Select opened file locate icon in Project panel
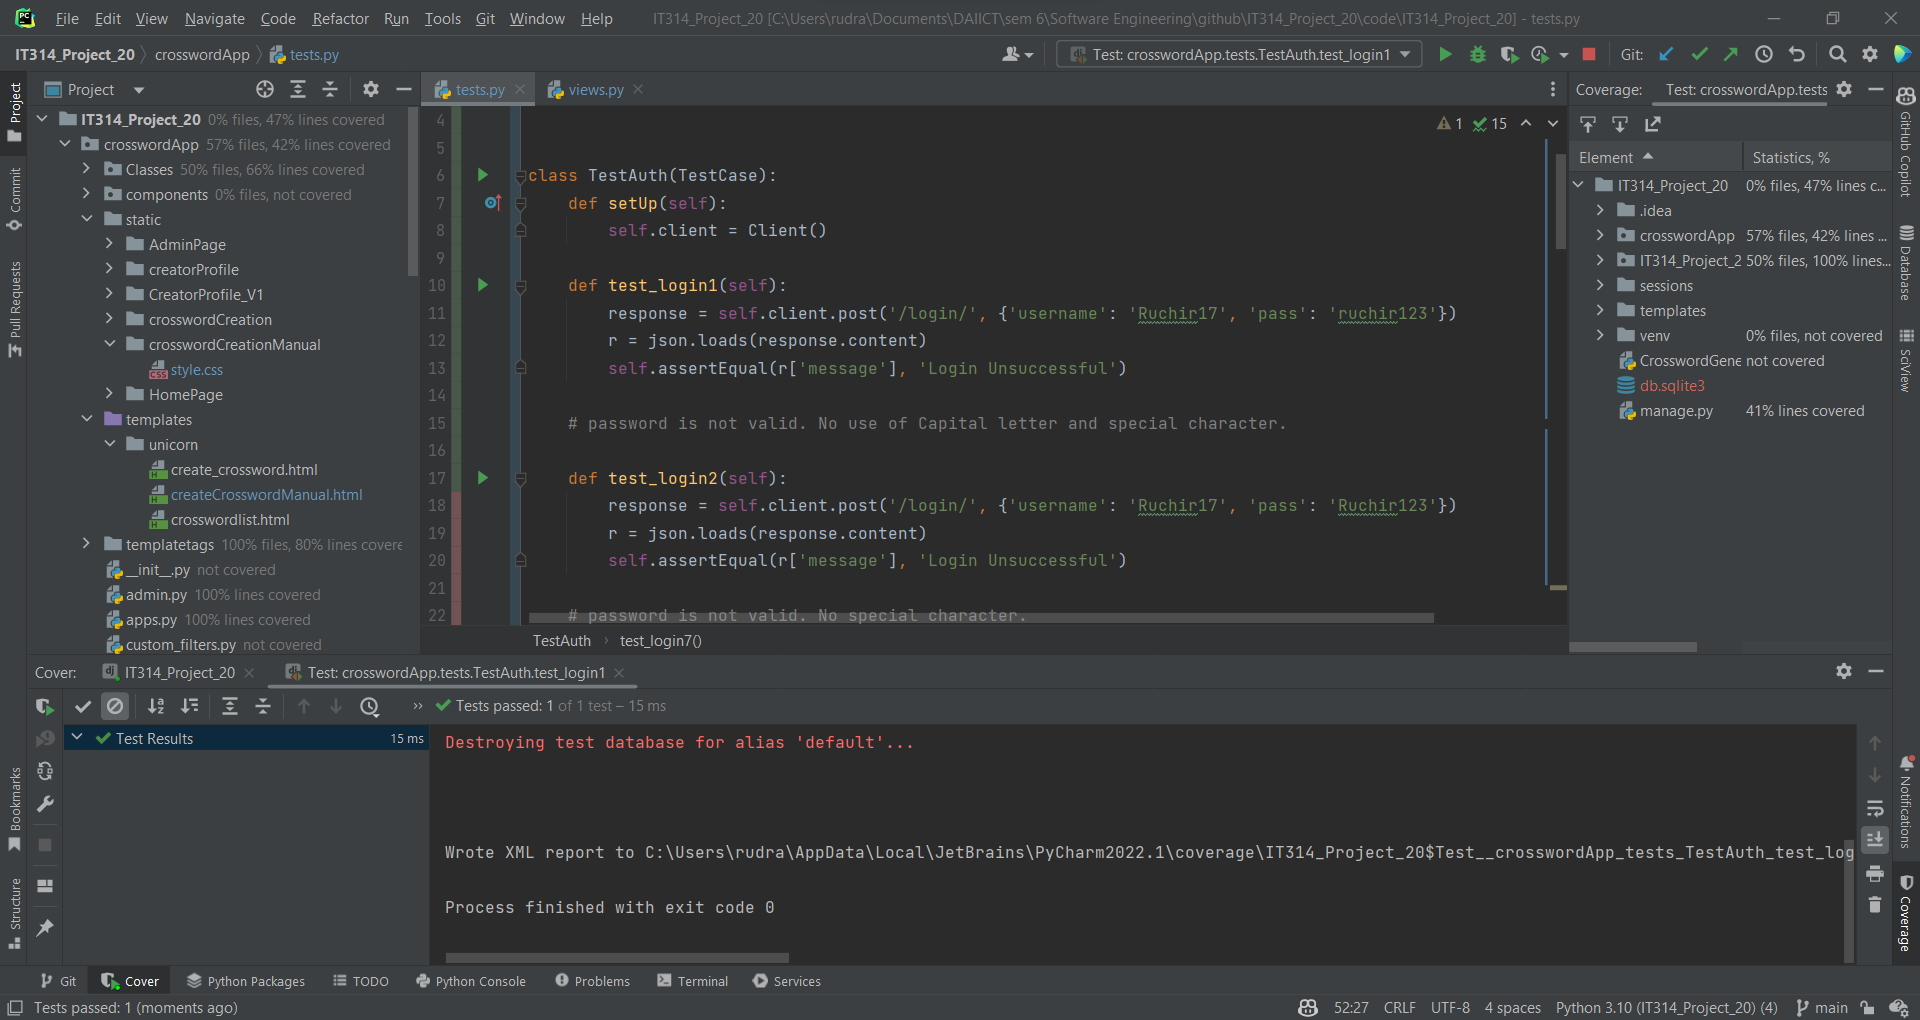This screenshot has width=1920, height=1020. point(265,90)
